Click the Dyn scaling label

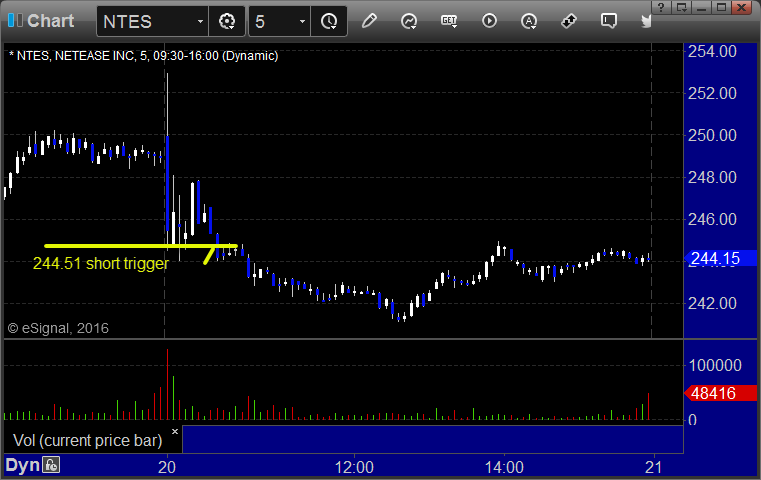[x=22, y=465]
